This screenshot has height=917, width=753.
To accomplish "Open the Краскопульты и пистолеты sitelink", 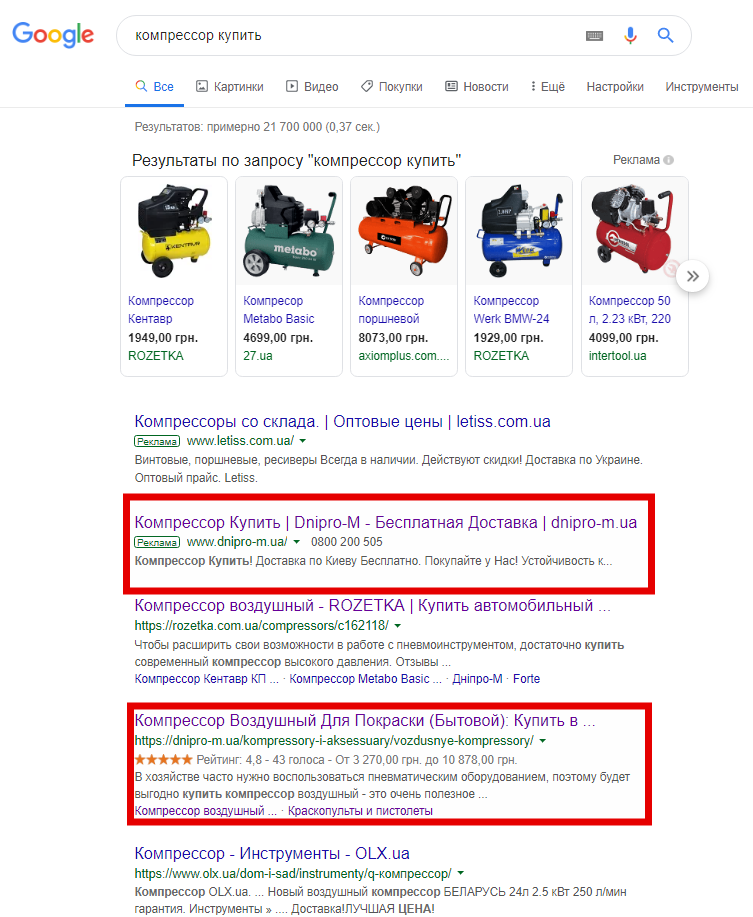I will (x=360, y=811).
